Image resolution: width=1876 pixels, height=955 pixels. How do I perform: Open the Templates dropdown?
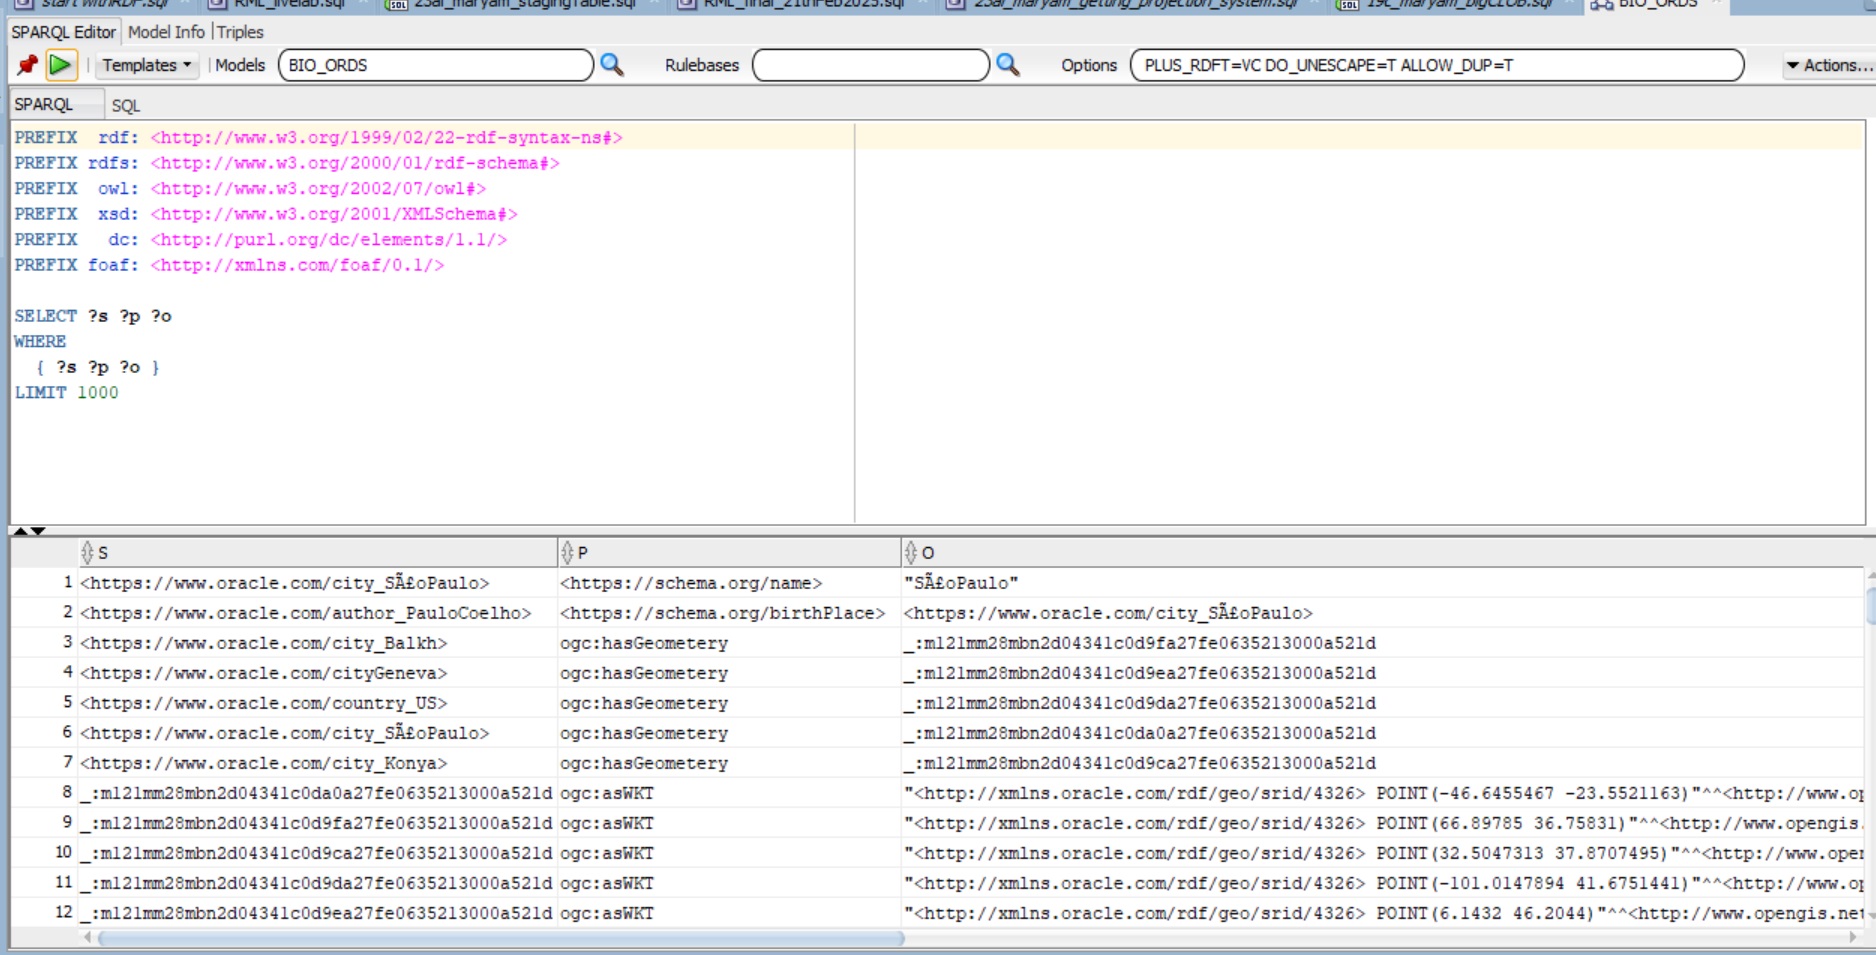click(x=146, y=65)
